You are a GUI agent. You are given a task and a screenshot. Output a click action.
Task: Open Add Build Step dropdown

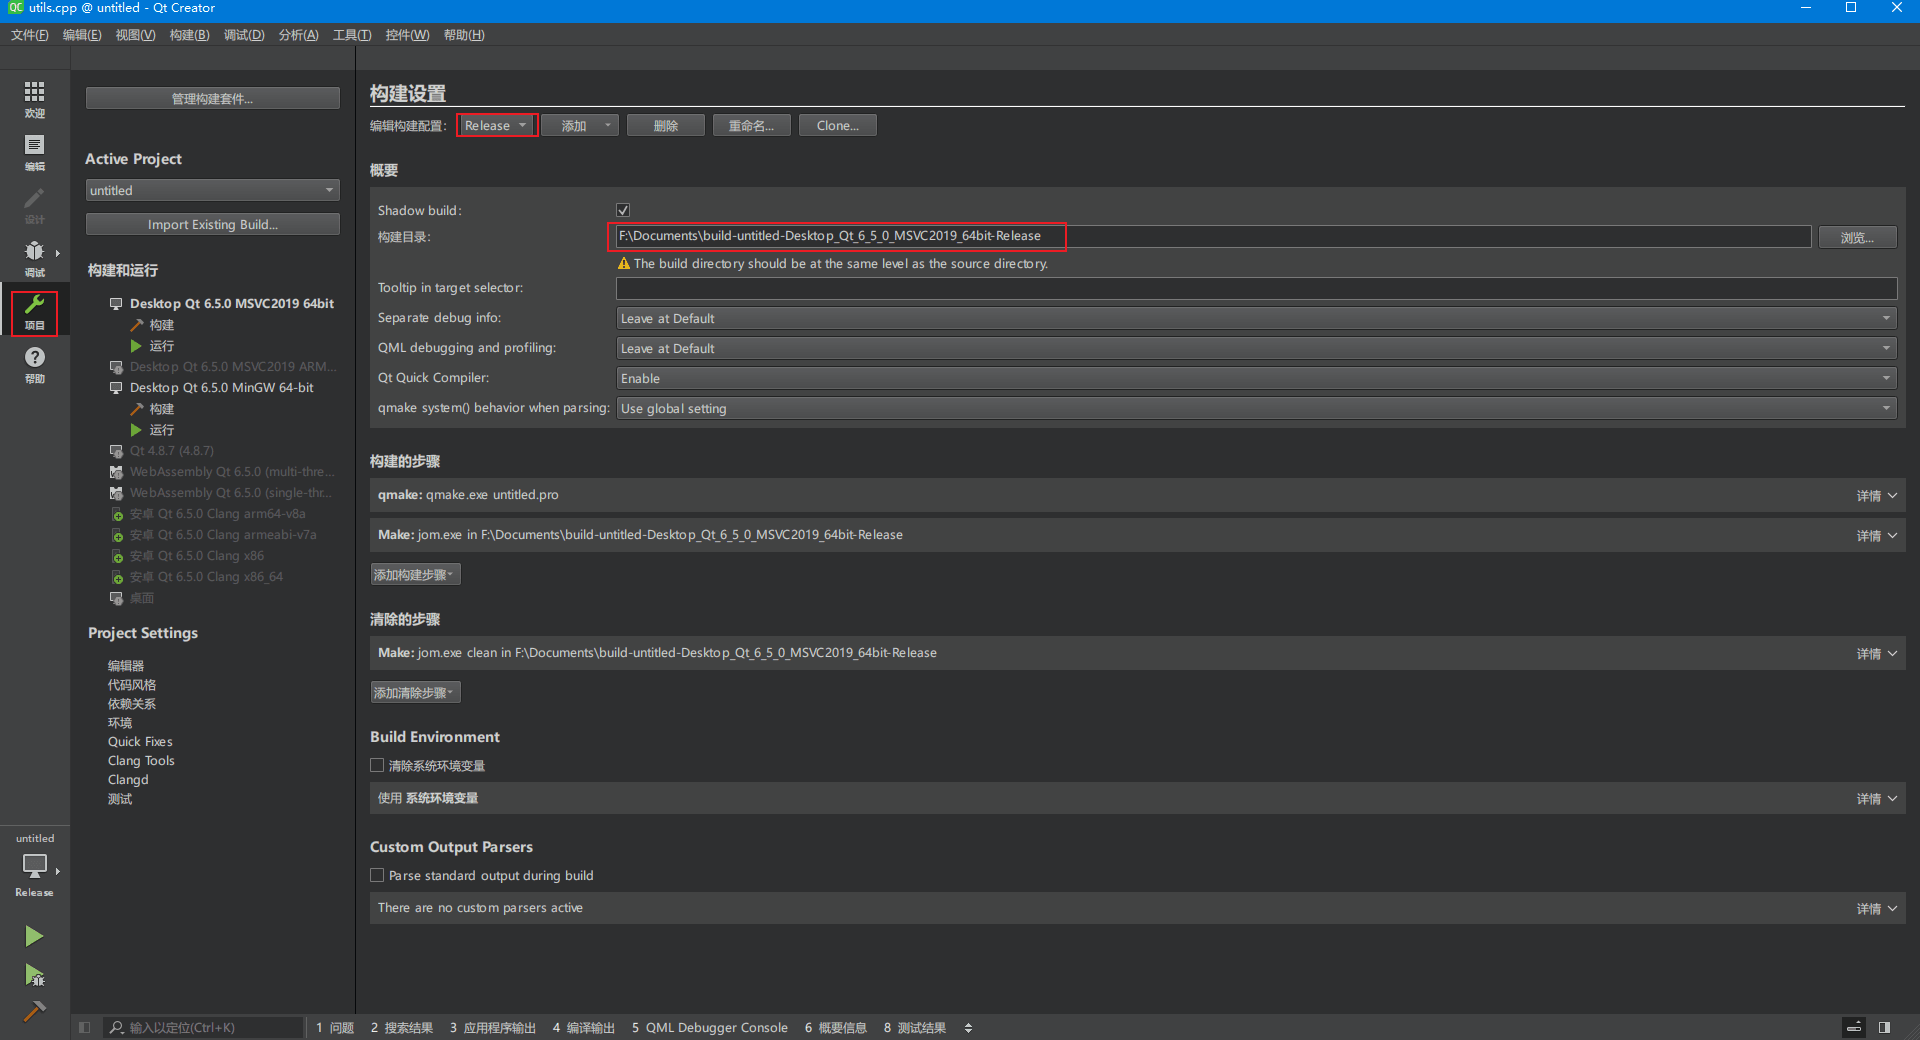tap(415, 574)
